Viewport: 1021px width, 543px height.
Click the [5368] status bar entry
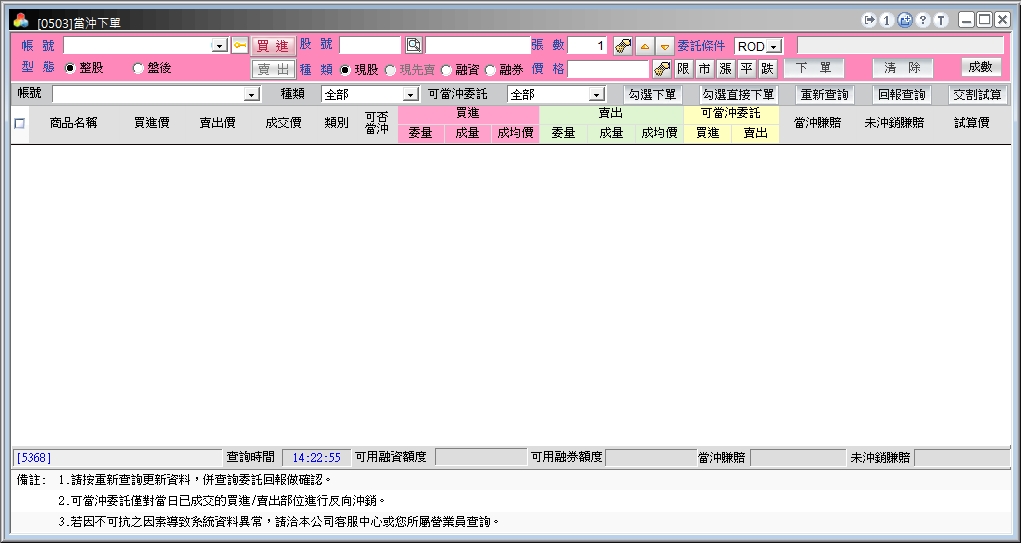[x=116, y=457]
